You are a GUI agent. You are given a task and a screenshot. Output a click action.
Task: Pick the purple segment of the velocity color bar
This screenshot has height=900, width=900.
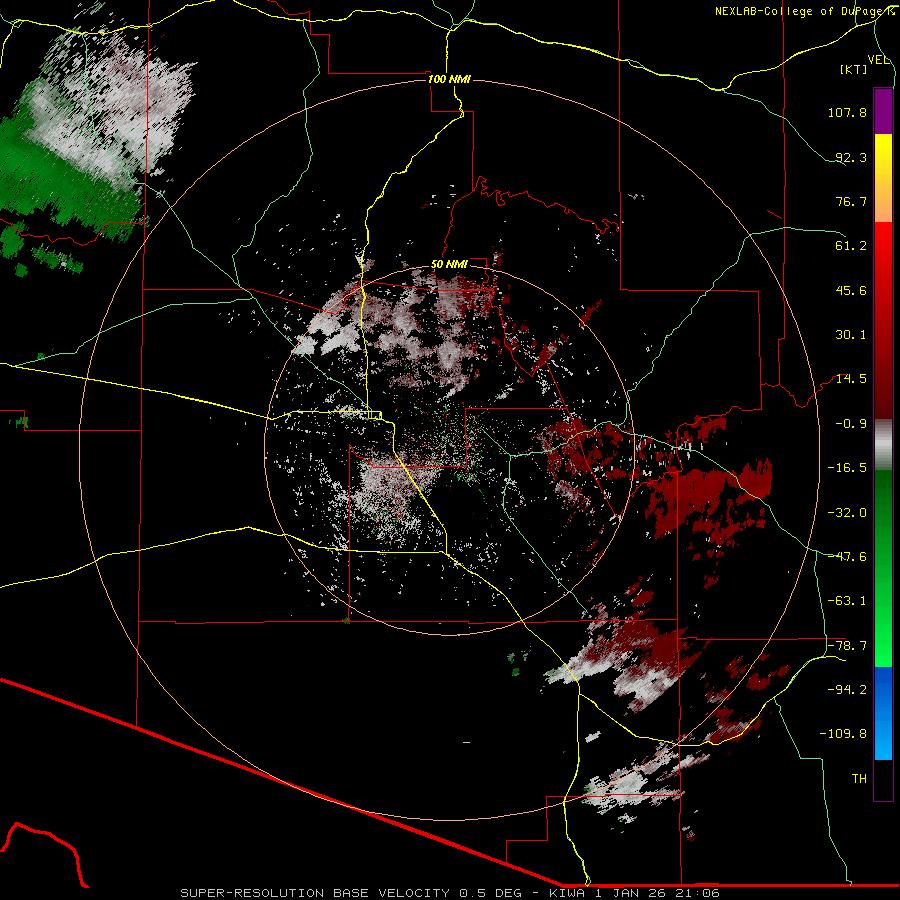[x=883, y=111]
